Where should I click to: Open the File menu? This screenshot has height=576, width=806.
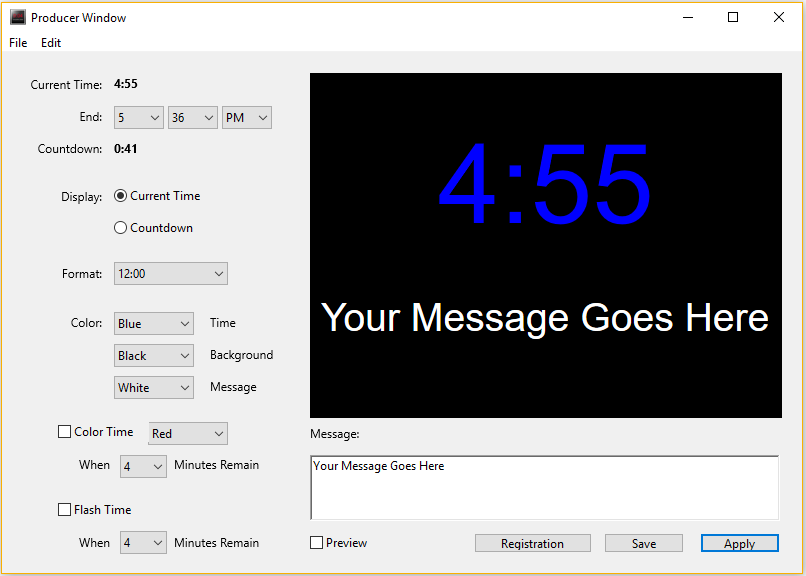[x=17, y=43]
